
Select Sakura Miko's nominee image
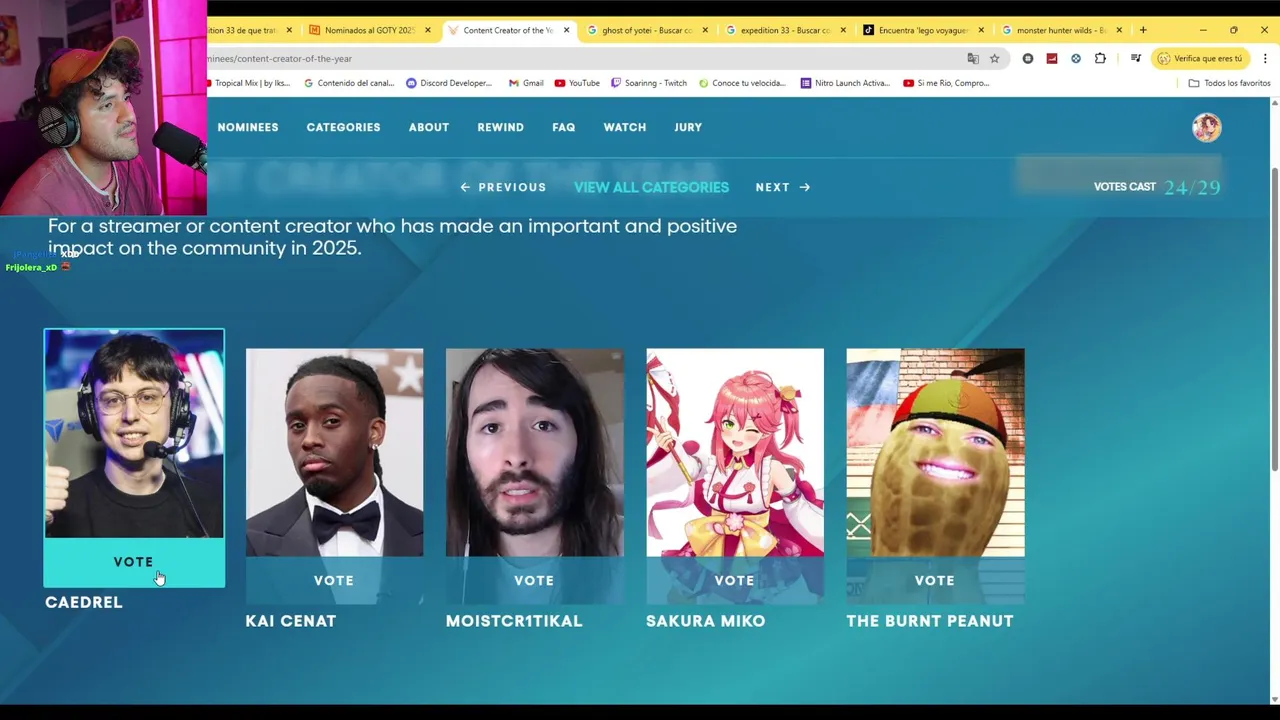(735, 452)
